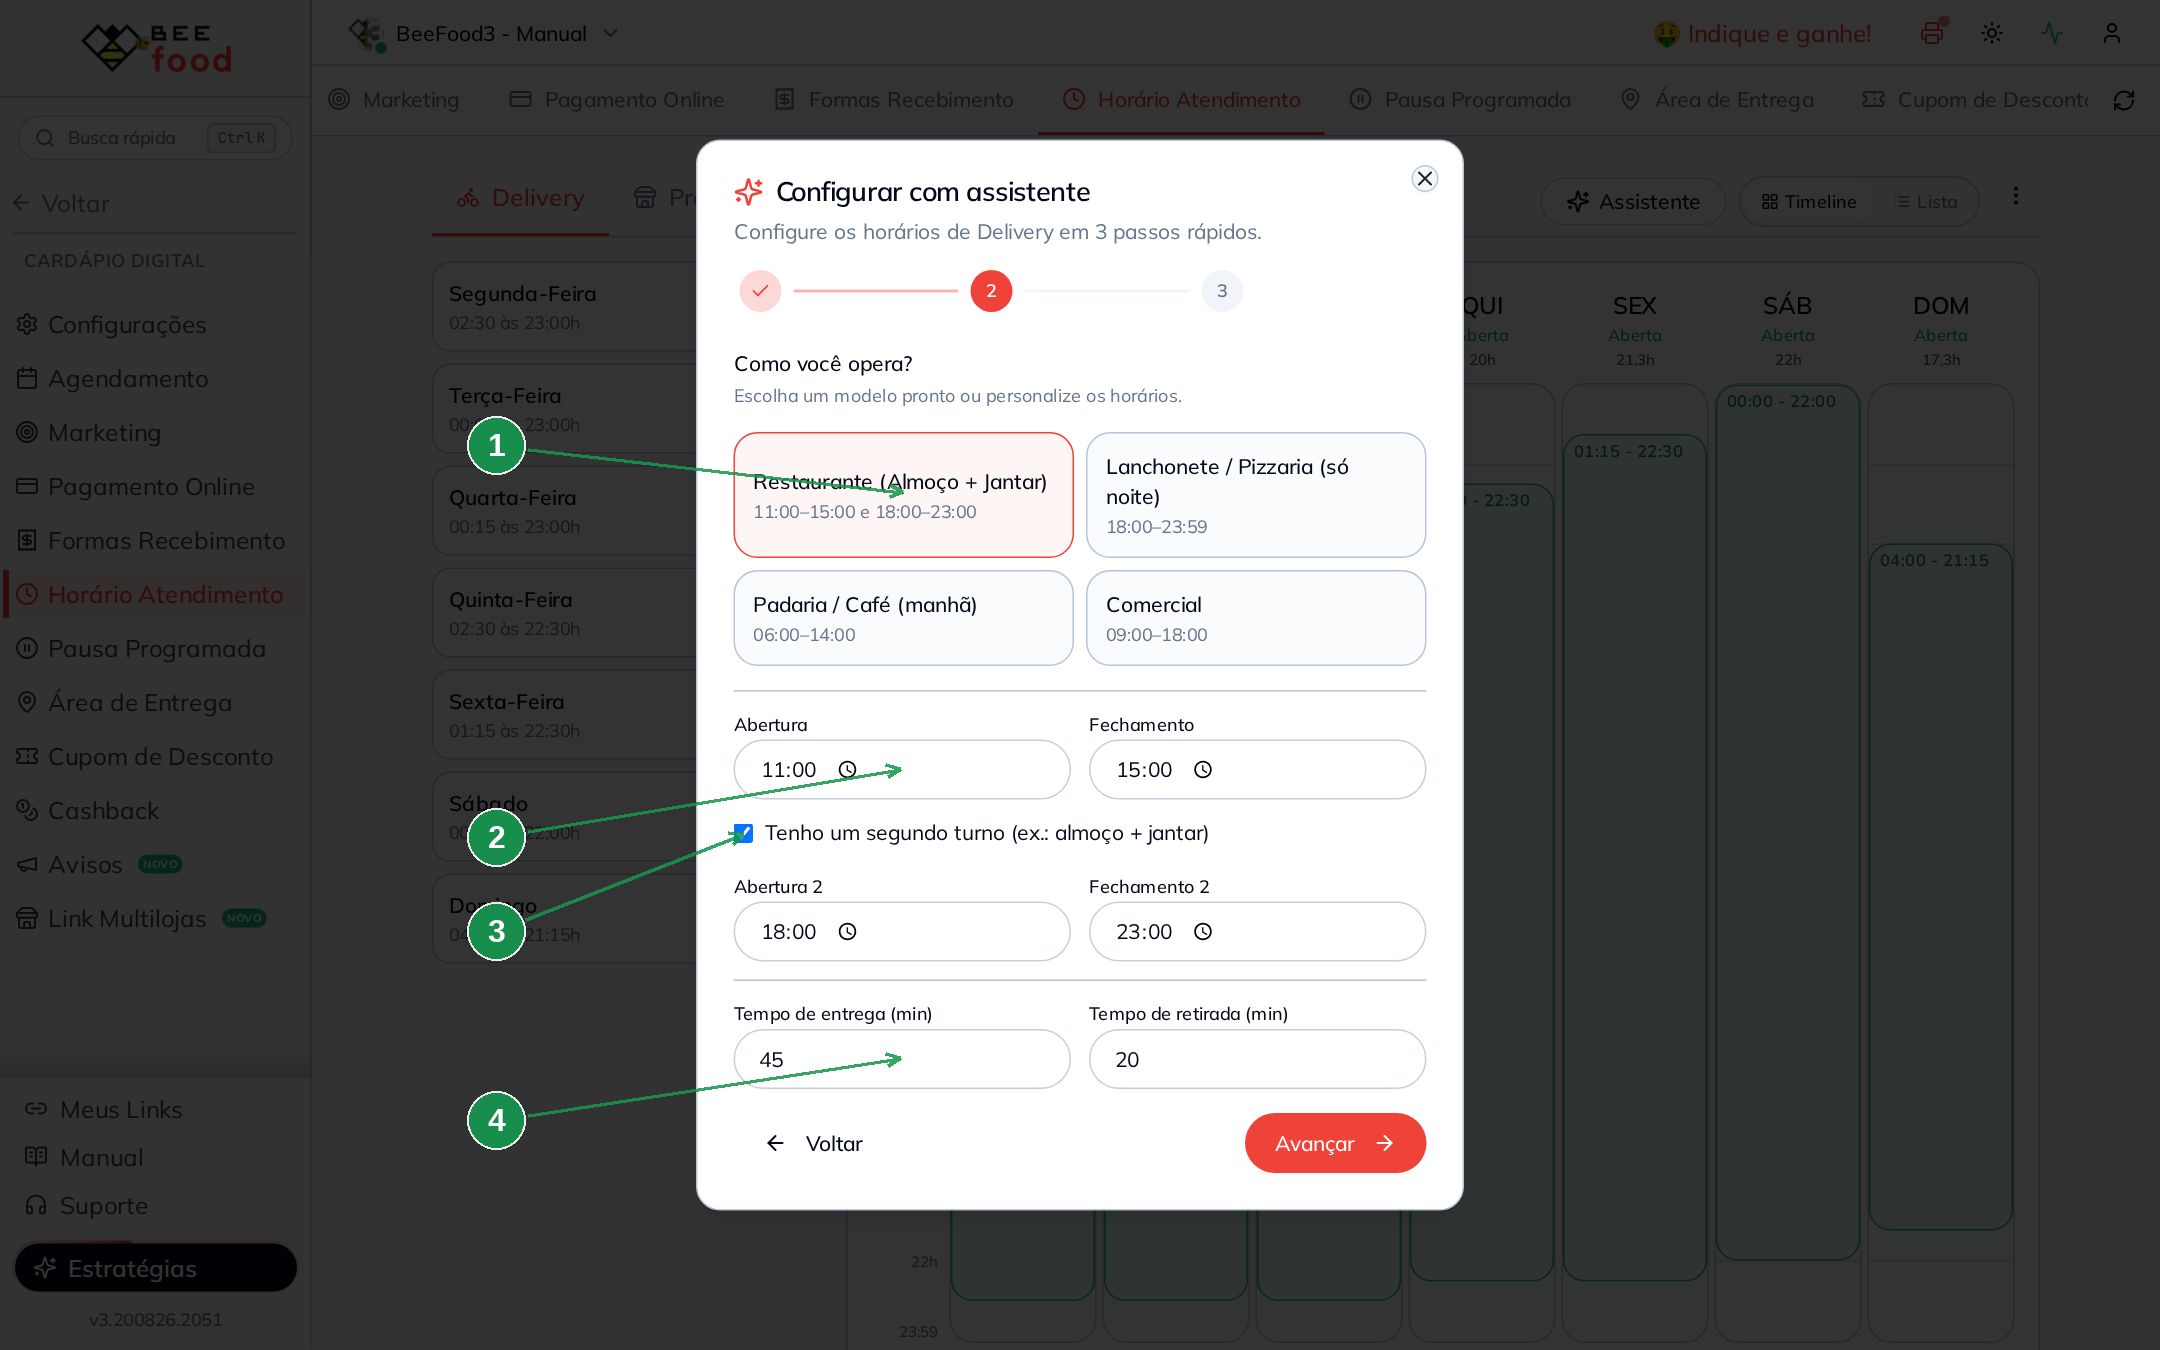Open clock picker for Fechamento field

(x=1203, y=770)
